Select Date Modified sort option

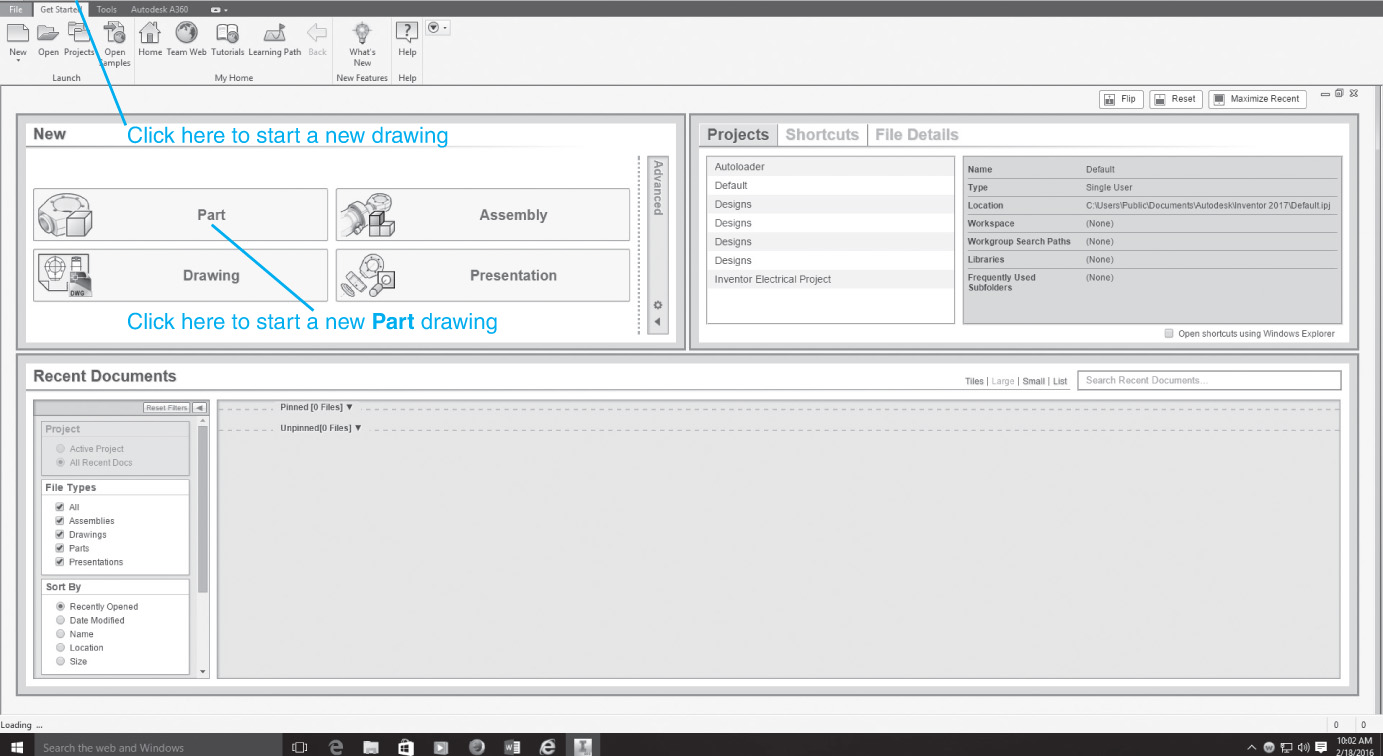pos(60,620)
